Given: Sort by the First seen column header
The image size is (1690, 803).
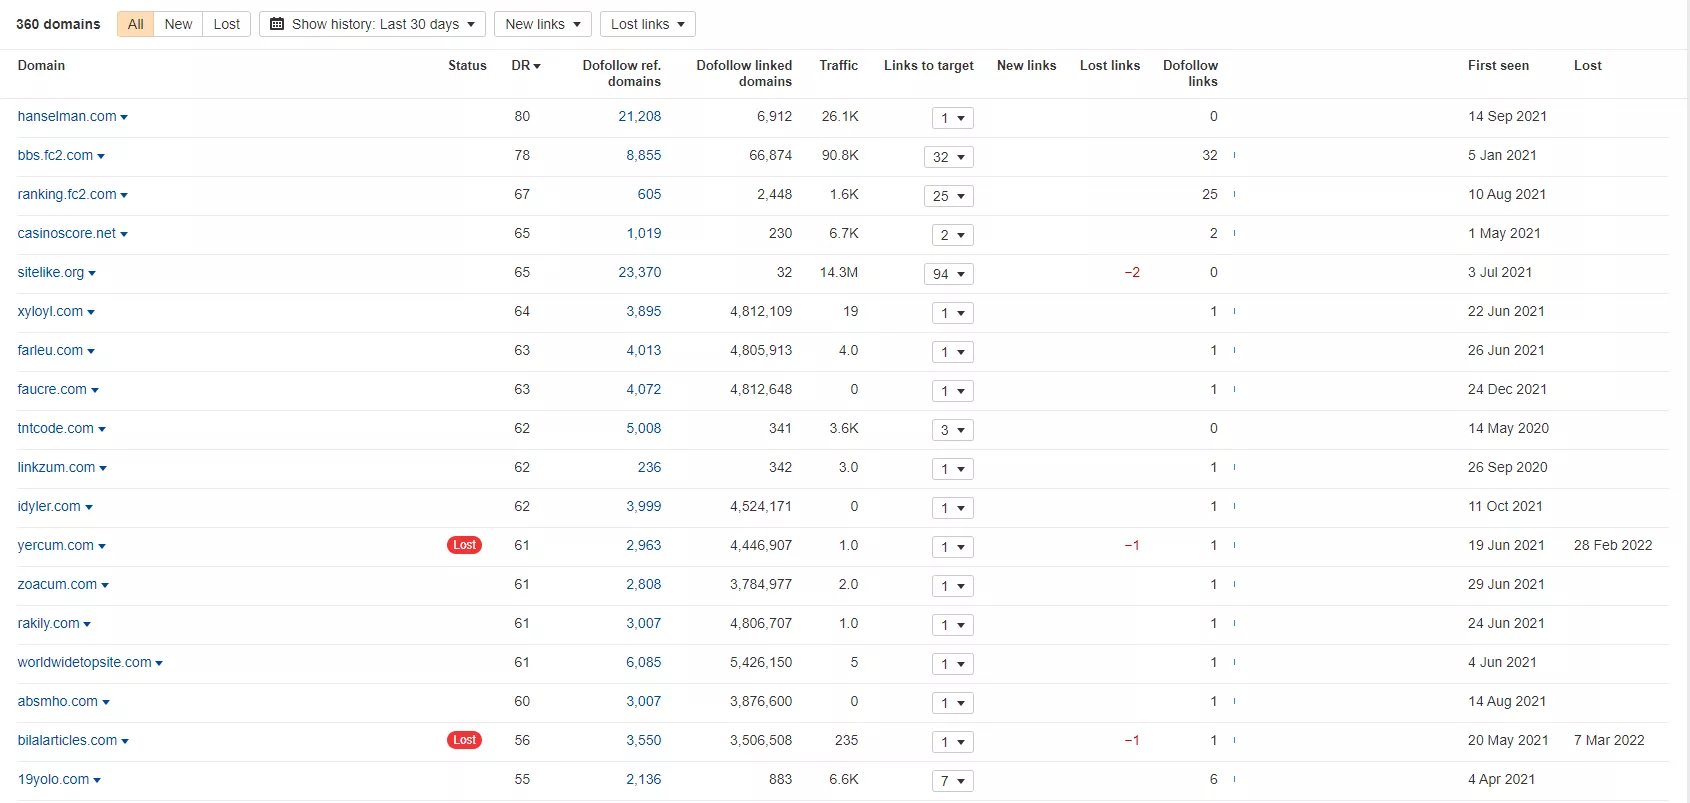Looking at the screenshot, I should pyautogui.click(x=1498, y=66).
